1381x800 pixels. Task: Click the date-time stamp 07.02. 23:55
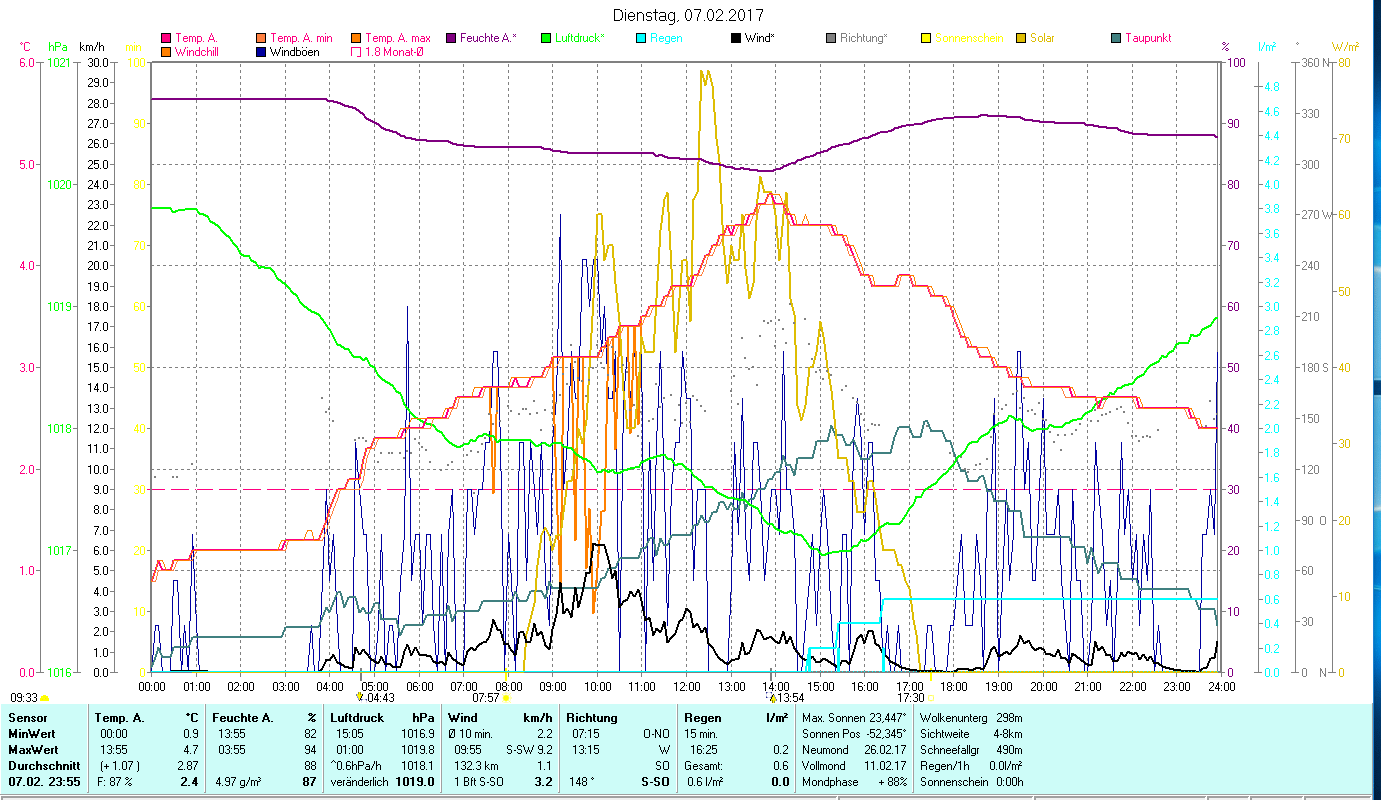coord(44,781)
